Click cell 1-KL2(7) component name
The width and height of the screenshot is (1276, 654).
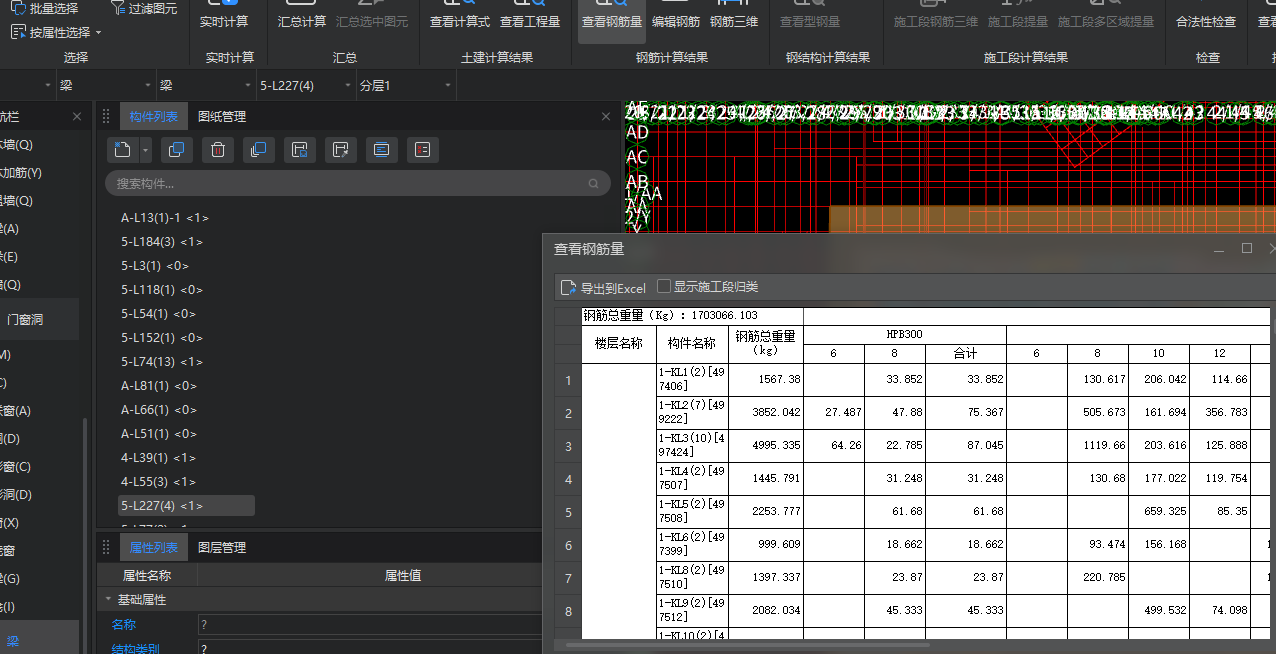pyautogui.click(x=692, y=413)
